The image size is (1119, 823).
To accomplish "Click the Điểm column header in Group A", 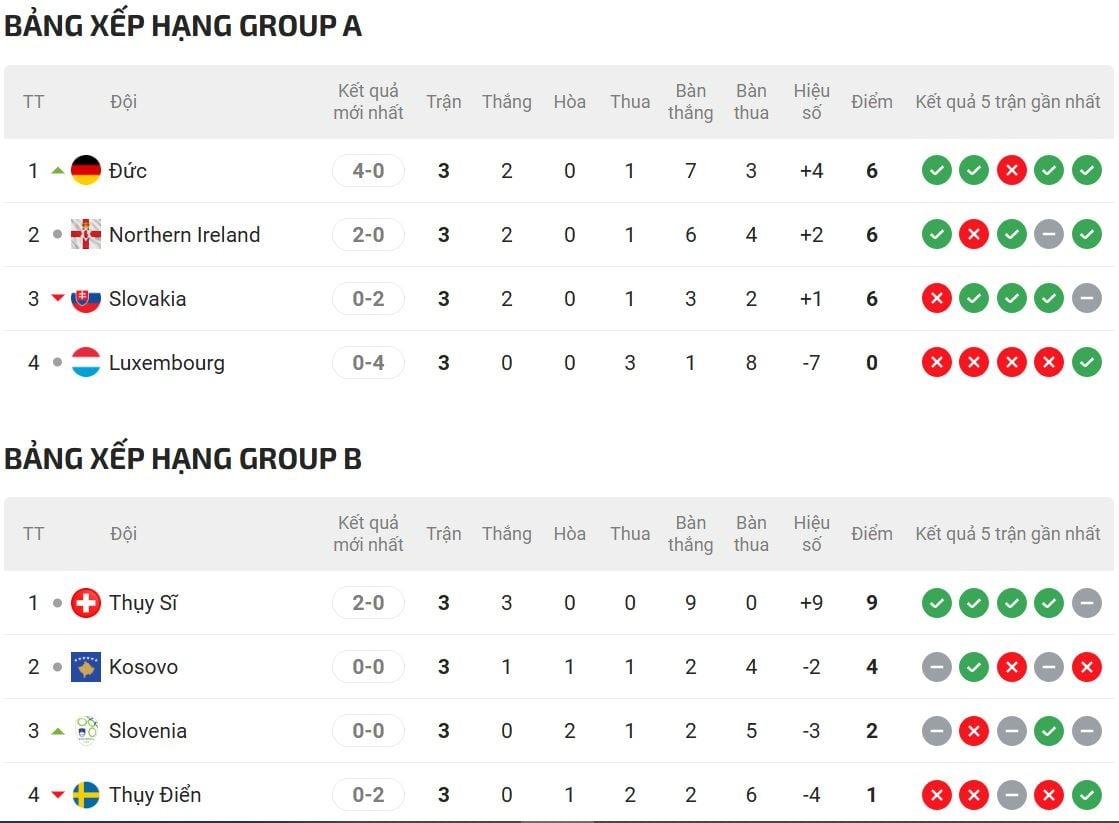I will [x=871, y=102].
